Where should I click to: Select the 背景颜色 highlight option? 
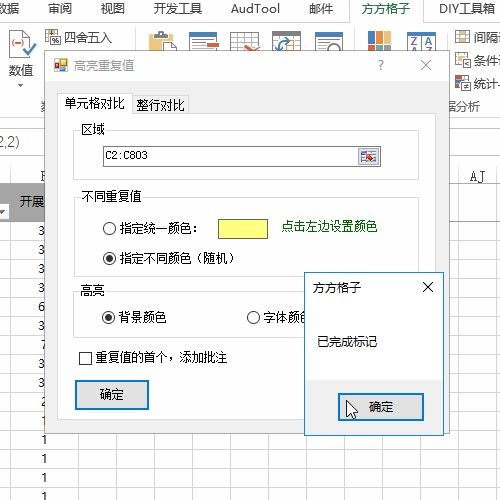(109, 317)
